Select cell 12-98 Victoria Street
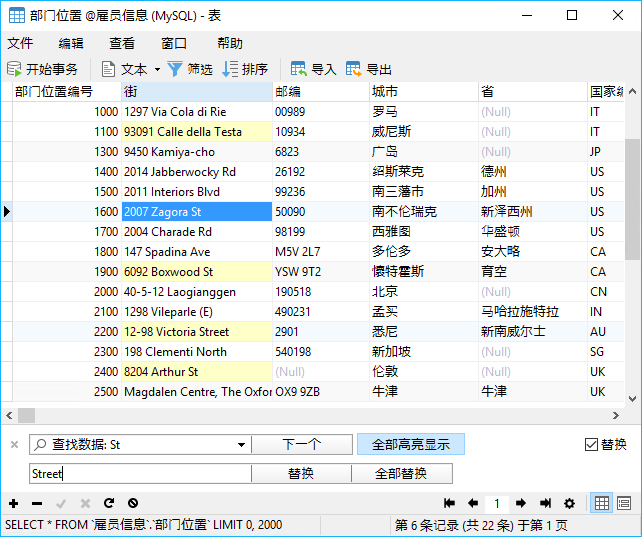The width and height of the screenshot is (642, 537). click(197, 332)
